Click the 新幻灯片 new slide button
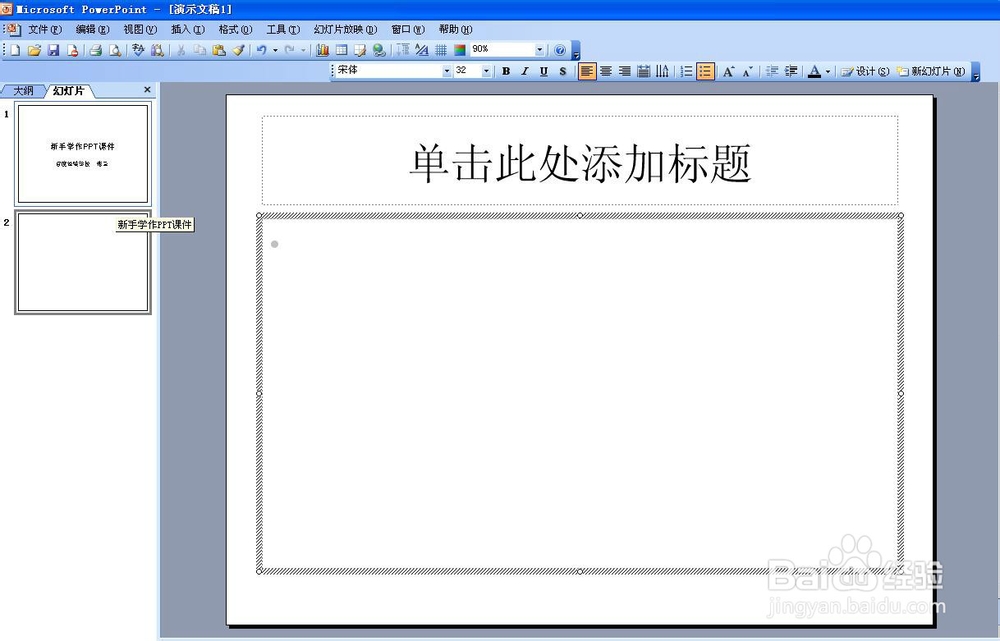1000x641 pixels. click(928, 71)
